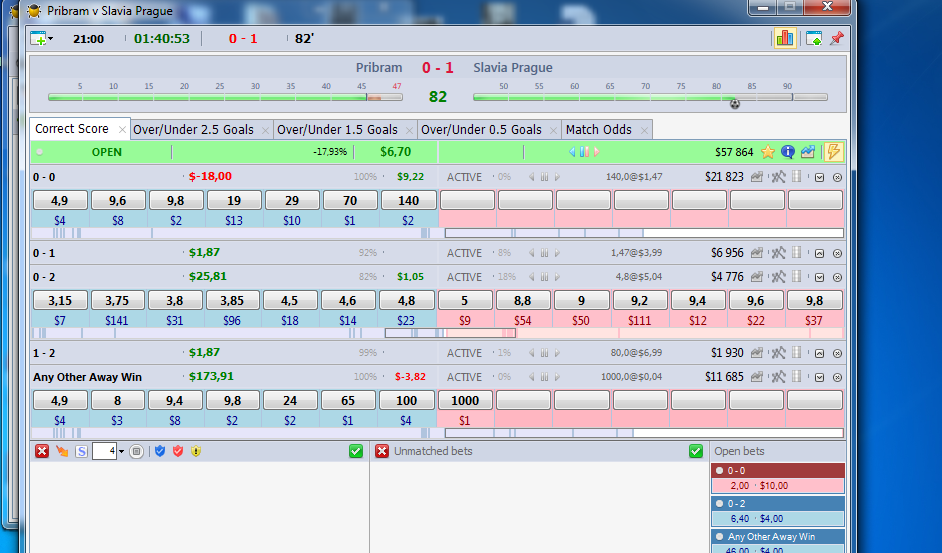
Task: Select Any Other Away Win open bet radio
Action: pos(719,537)
